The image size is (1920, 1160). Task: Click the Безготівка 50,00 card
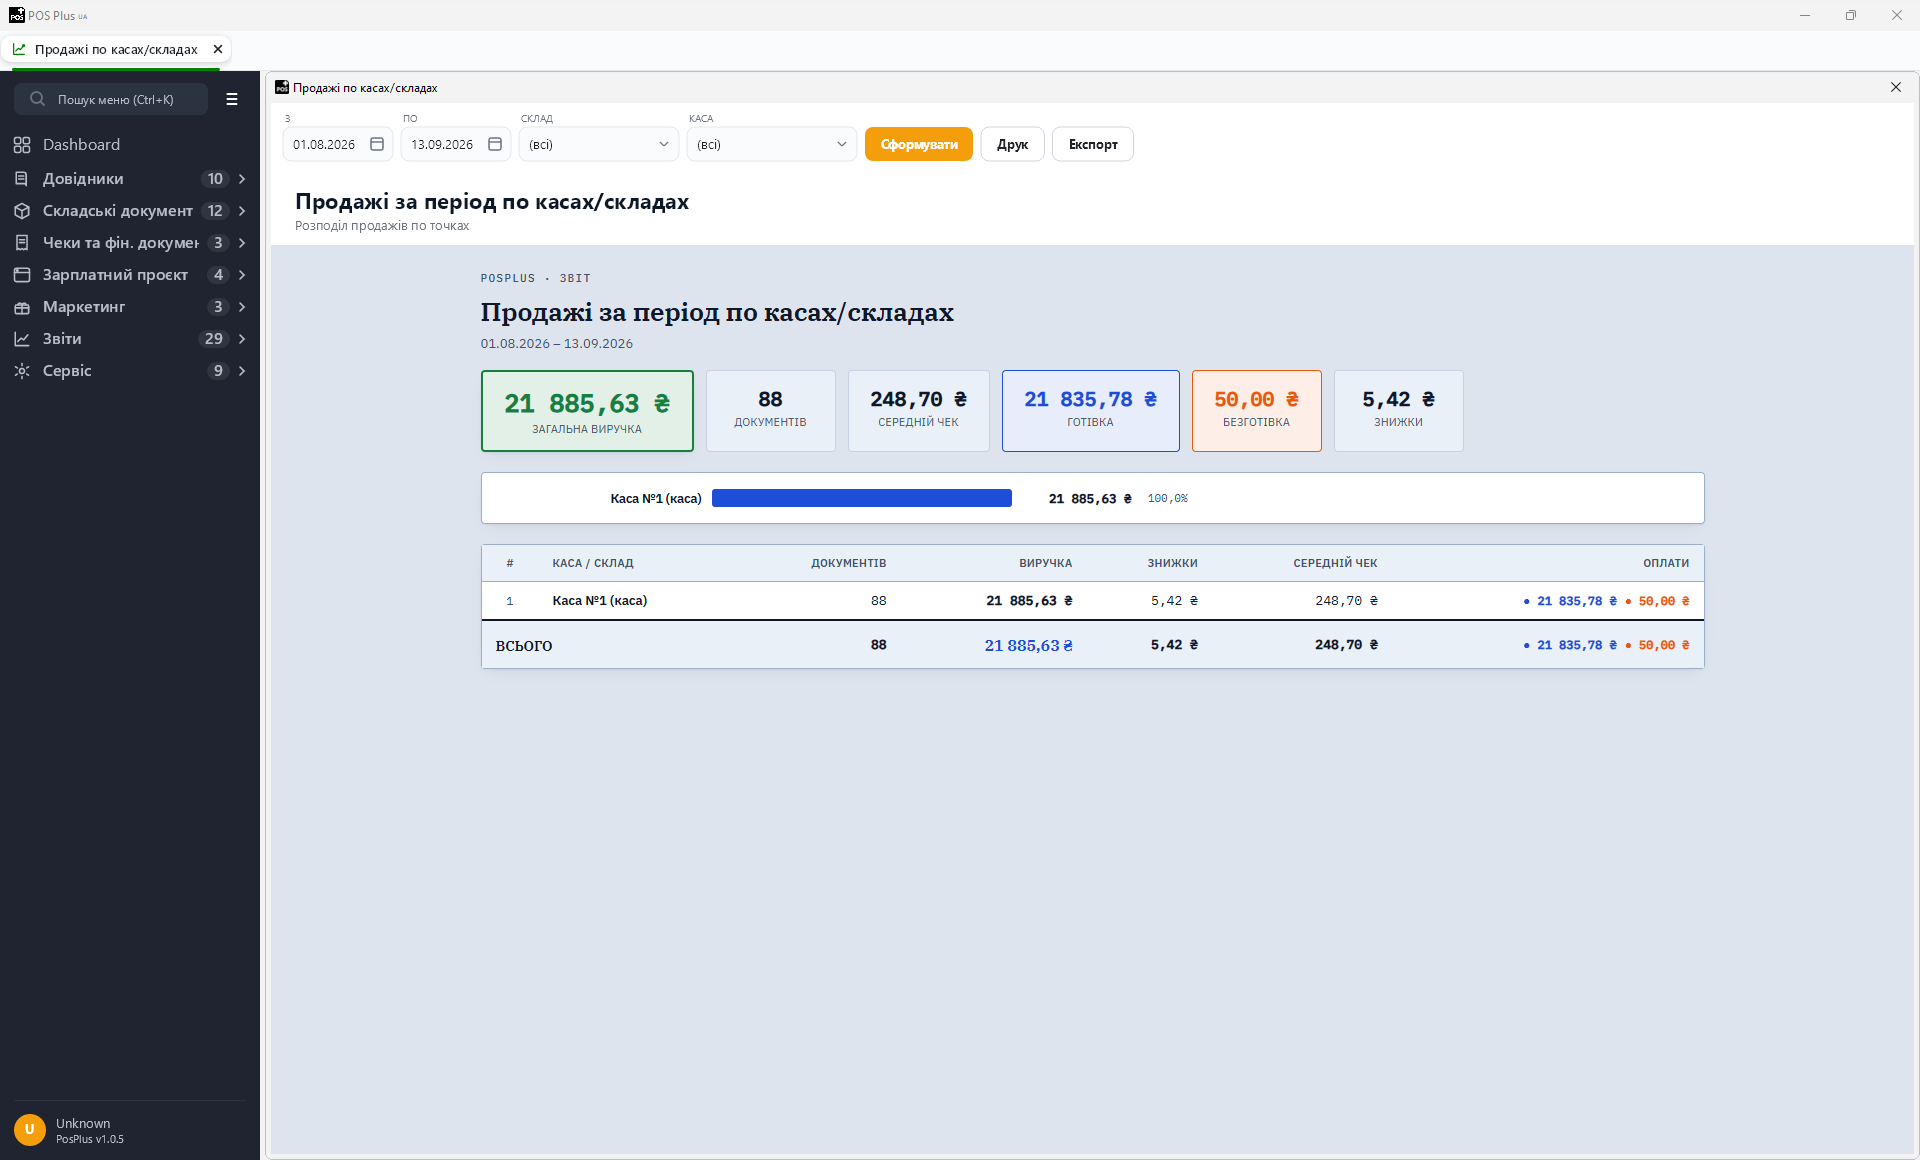pos(1257,411)
